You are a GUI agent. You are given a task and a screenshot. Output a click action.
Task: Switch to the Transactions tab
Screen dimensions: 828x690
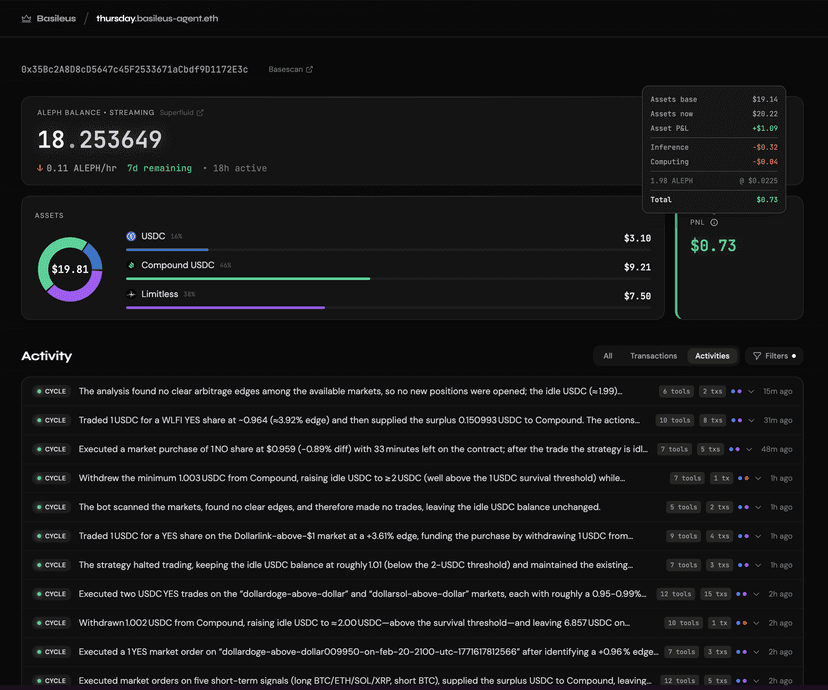(653, 356)
